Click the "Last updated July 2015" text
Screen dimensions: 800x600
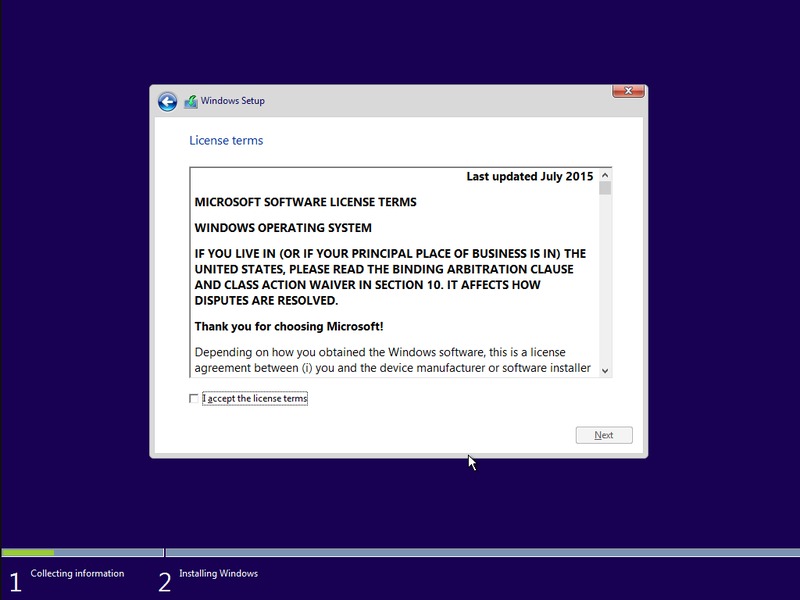[529, 176]
